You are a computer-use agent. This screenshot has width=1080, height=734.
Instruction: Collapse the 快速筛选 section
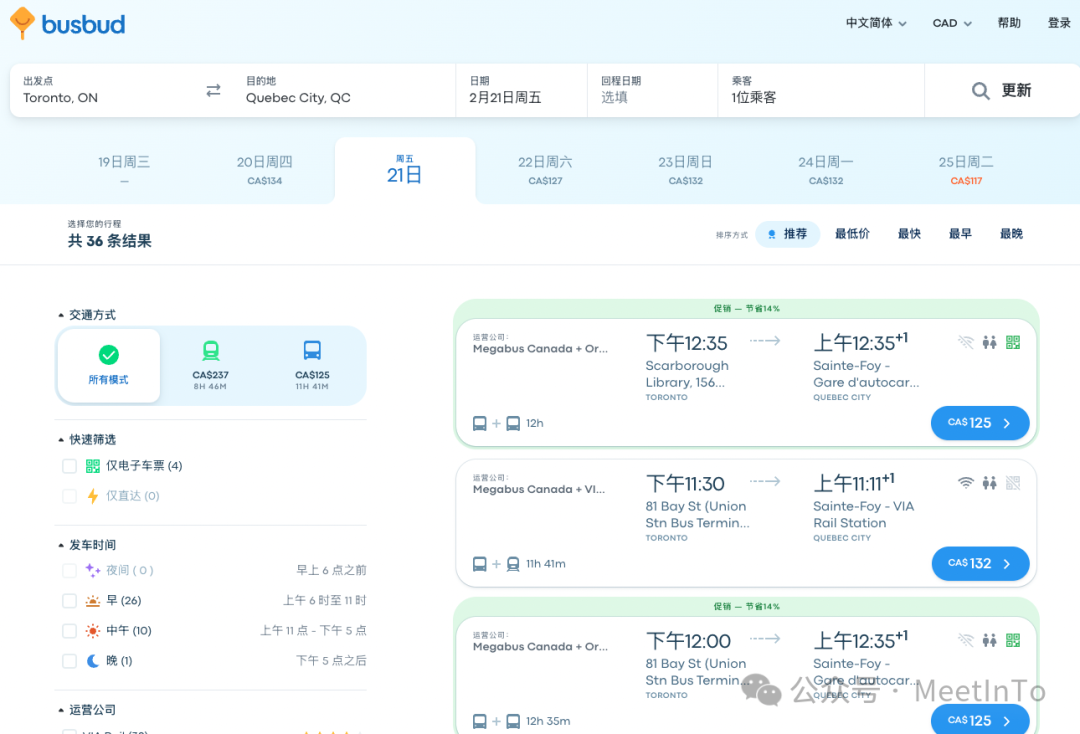click(87, 439)
